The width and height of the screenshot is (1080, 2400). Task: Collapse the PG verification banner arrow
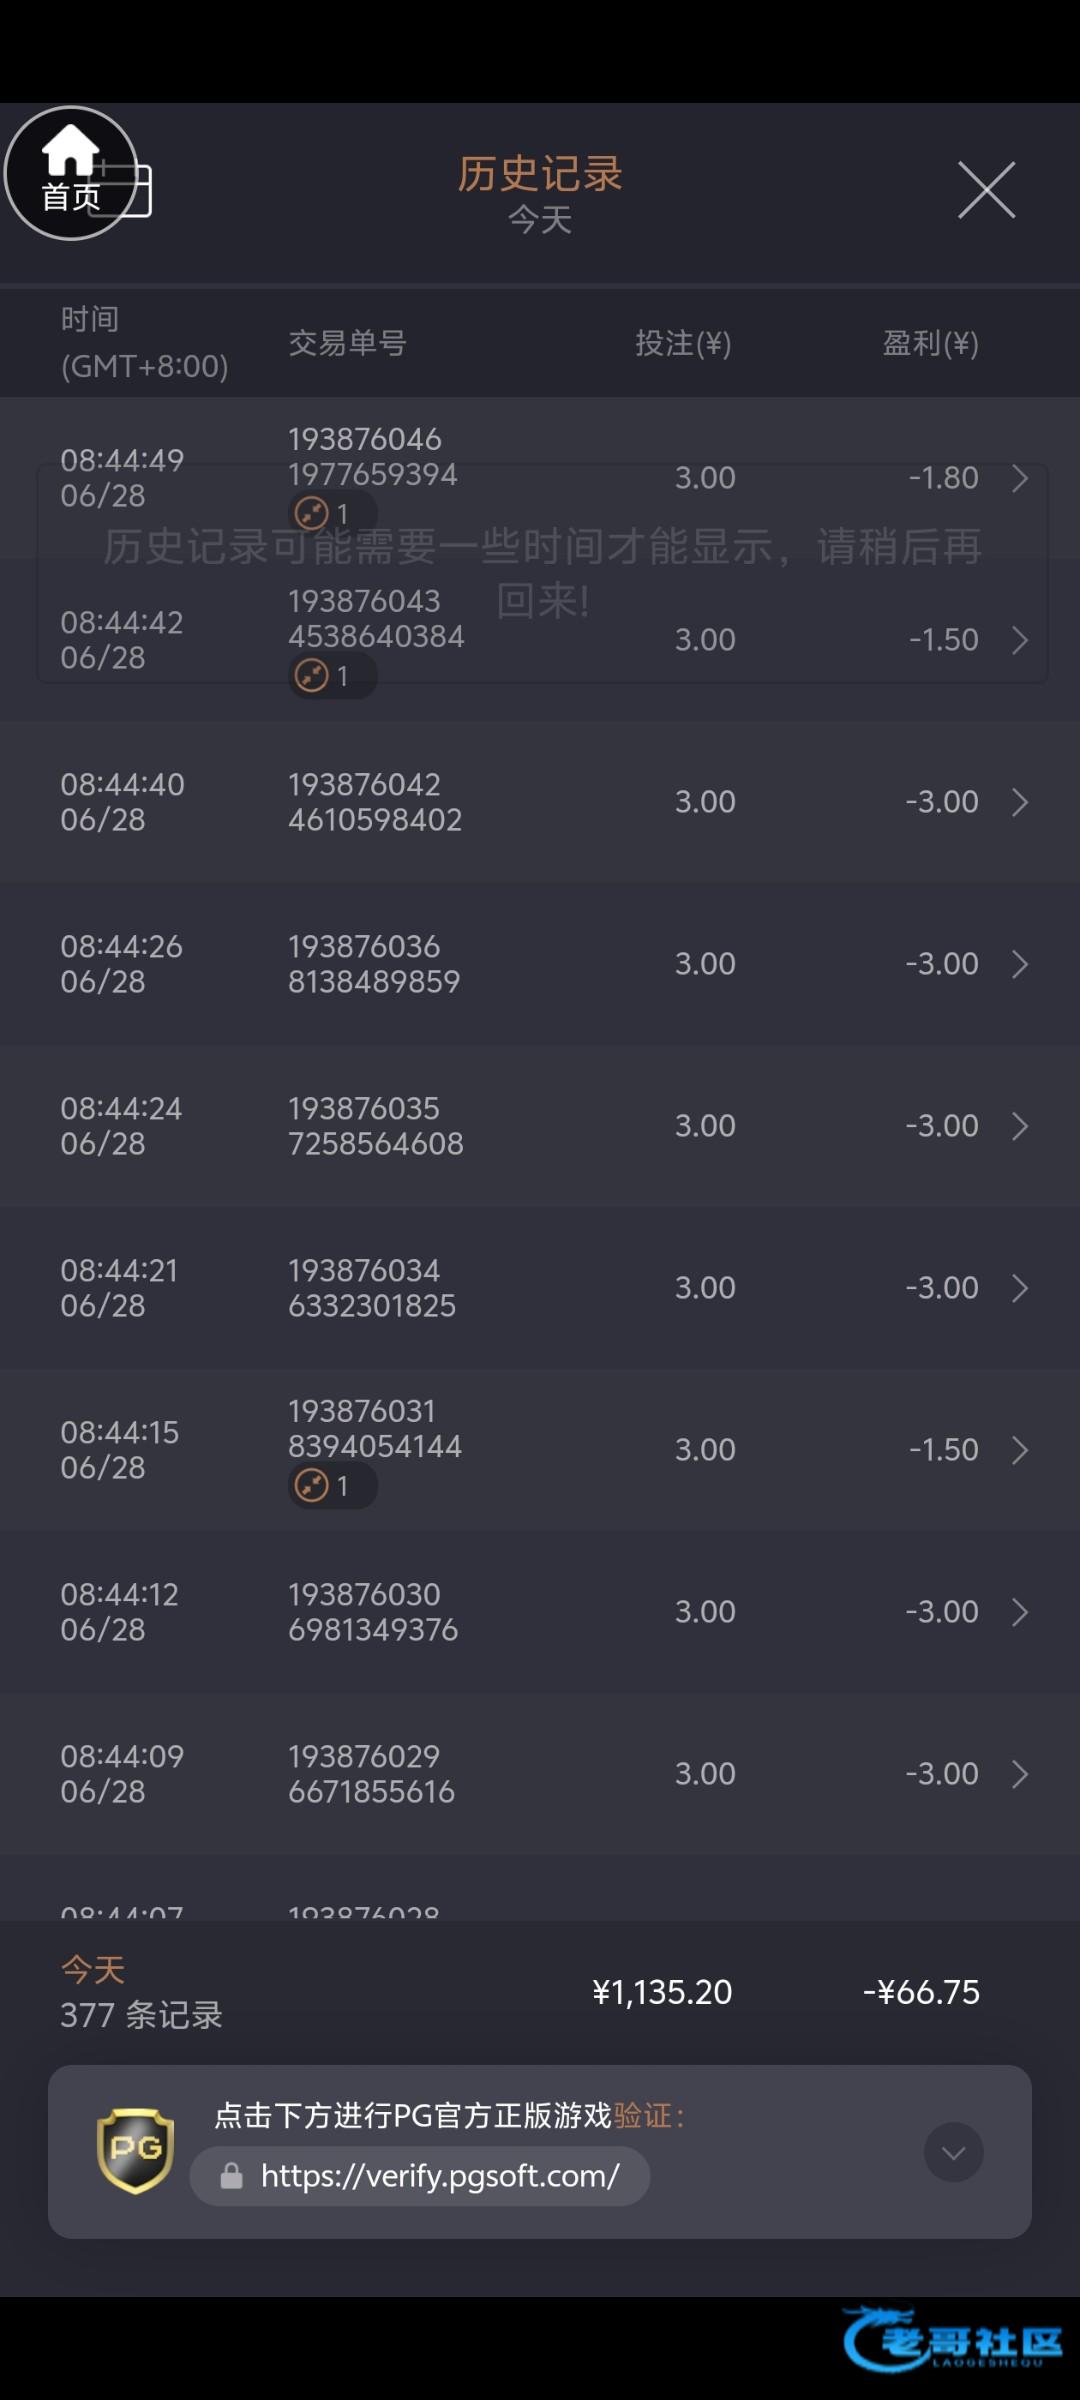pos(953,2152)
